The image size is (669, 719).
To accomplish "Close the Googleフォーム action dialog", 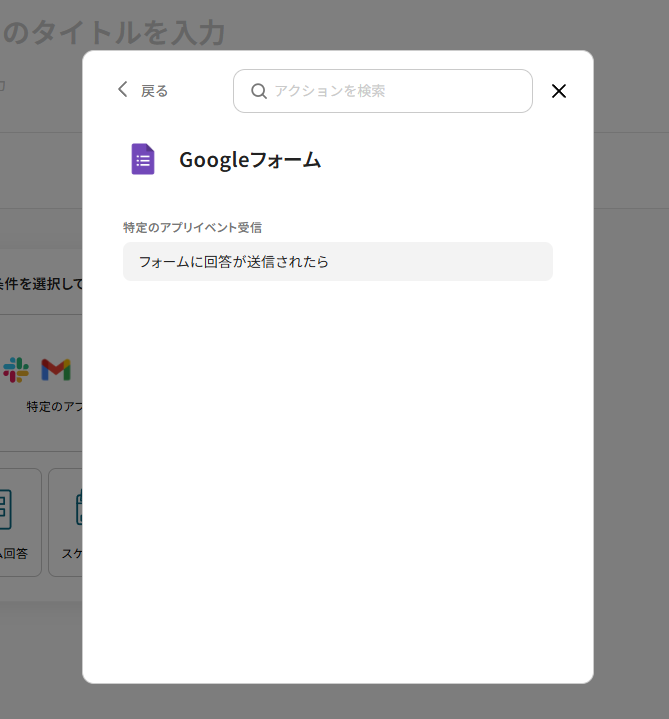I will pos(559,91).
